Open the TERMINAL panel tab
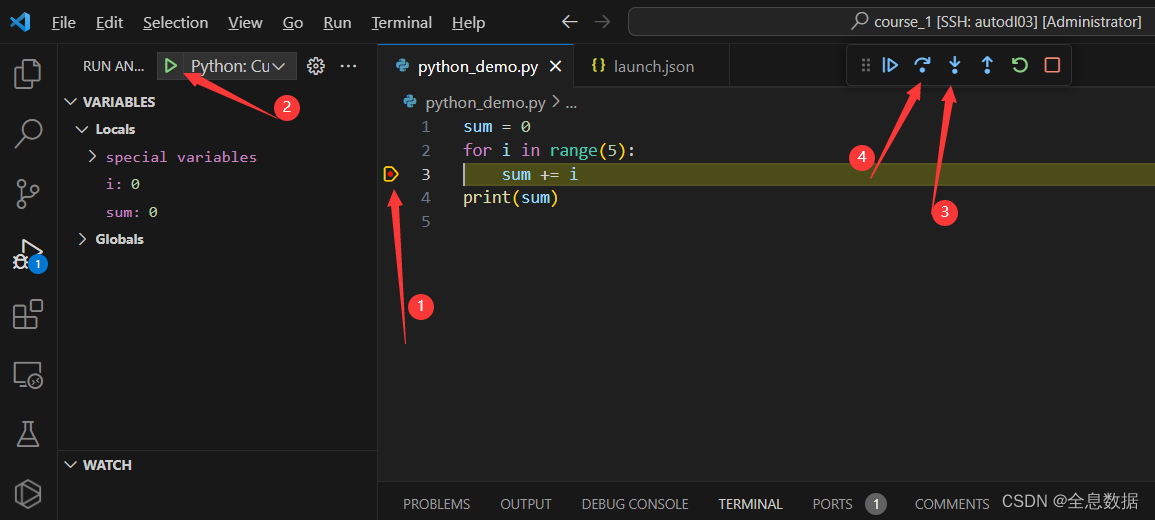 click(x=751, y=505)
